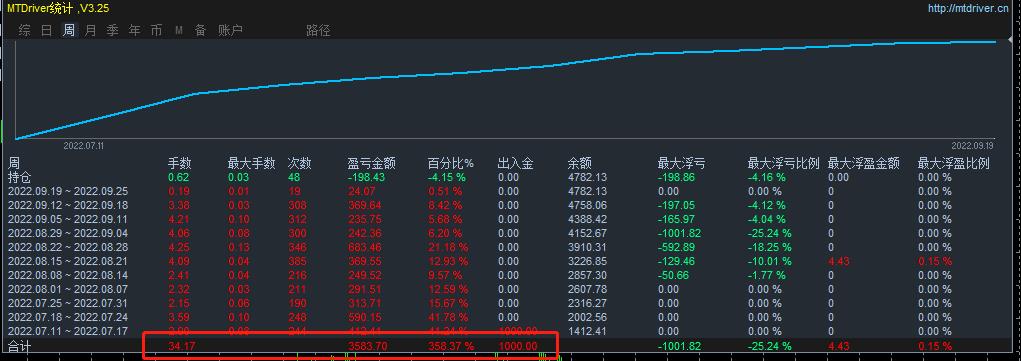Click the 最大浮盈比例 column header

(x=953, y=163)
